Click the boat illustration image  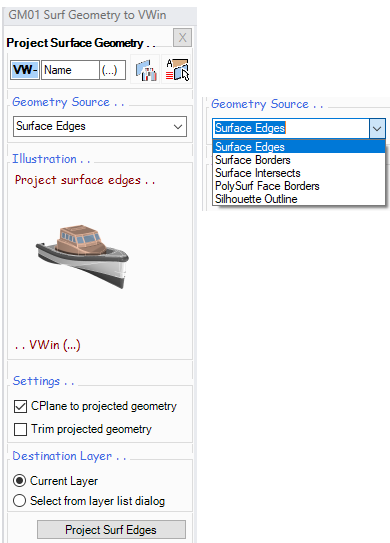[82, 257]
